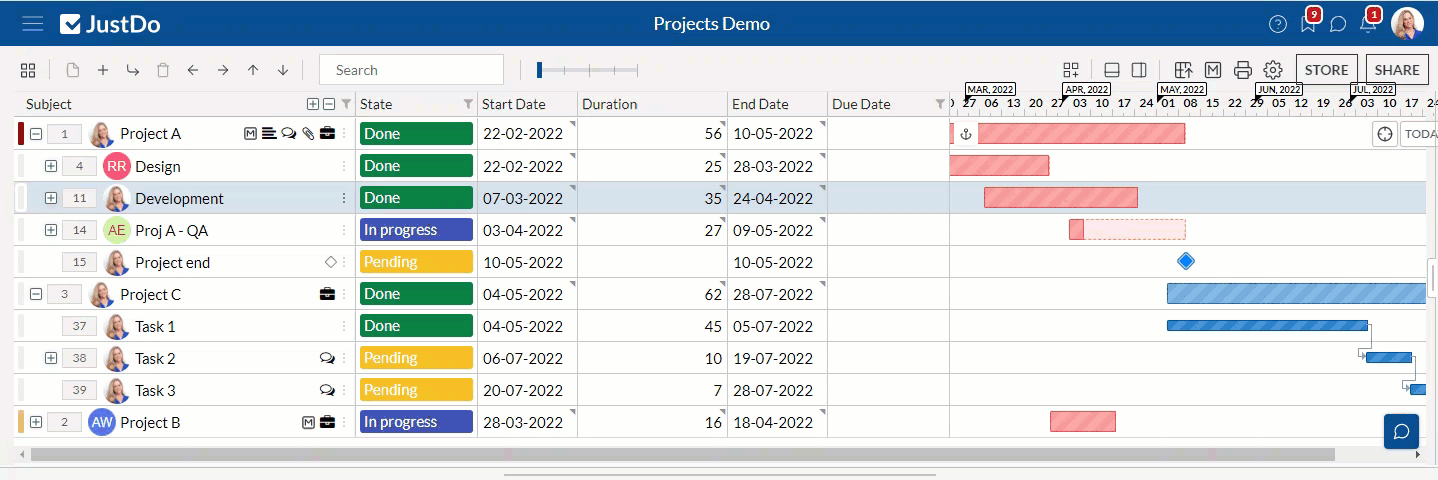This screenshot has height=480, width=1438.
Task: Add a new task with plus icon
Action: click(x=102, y=70)
